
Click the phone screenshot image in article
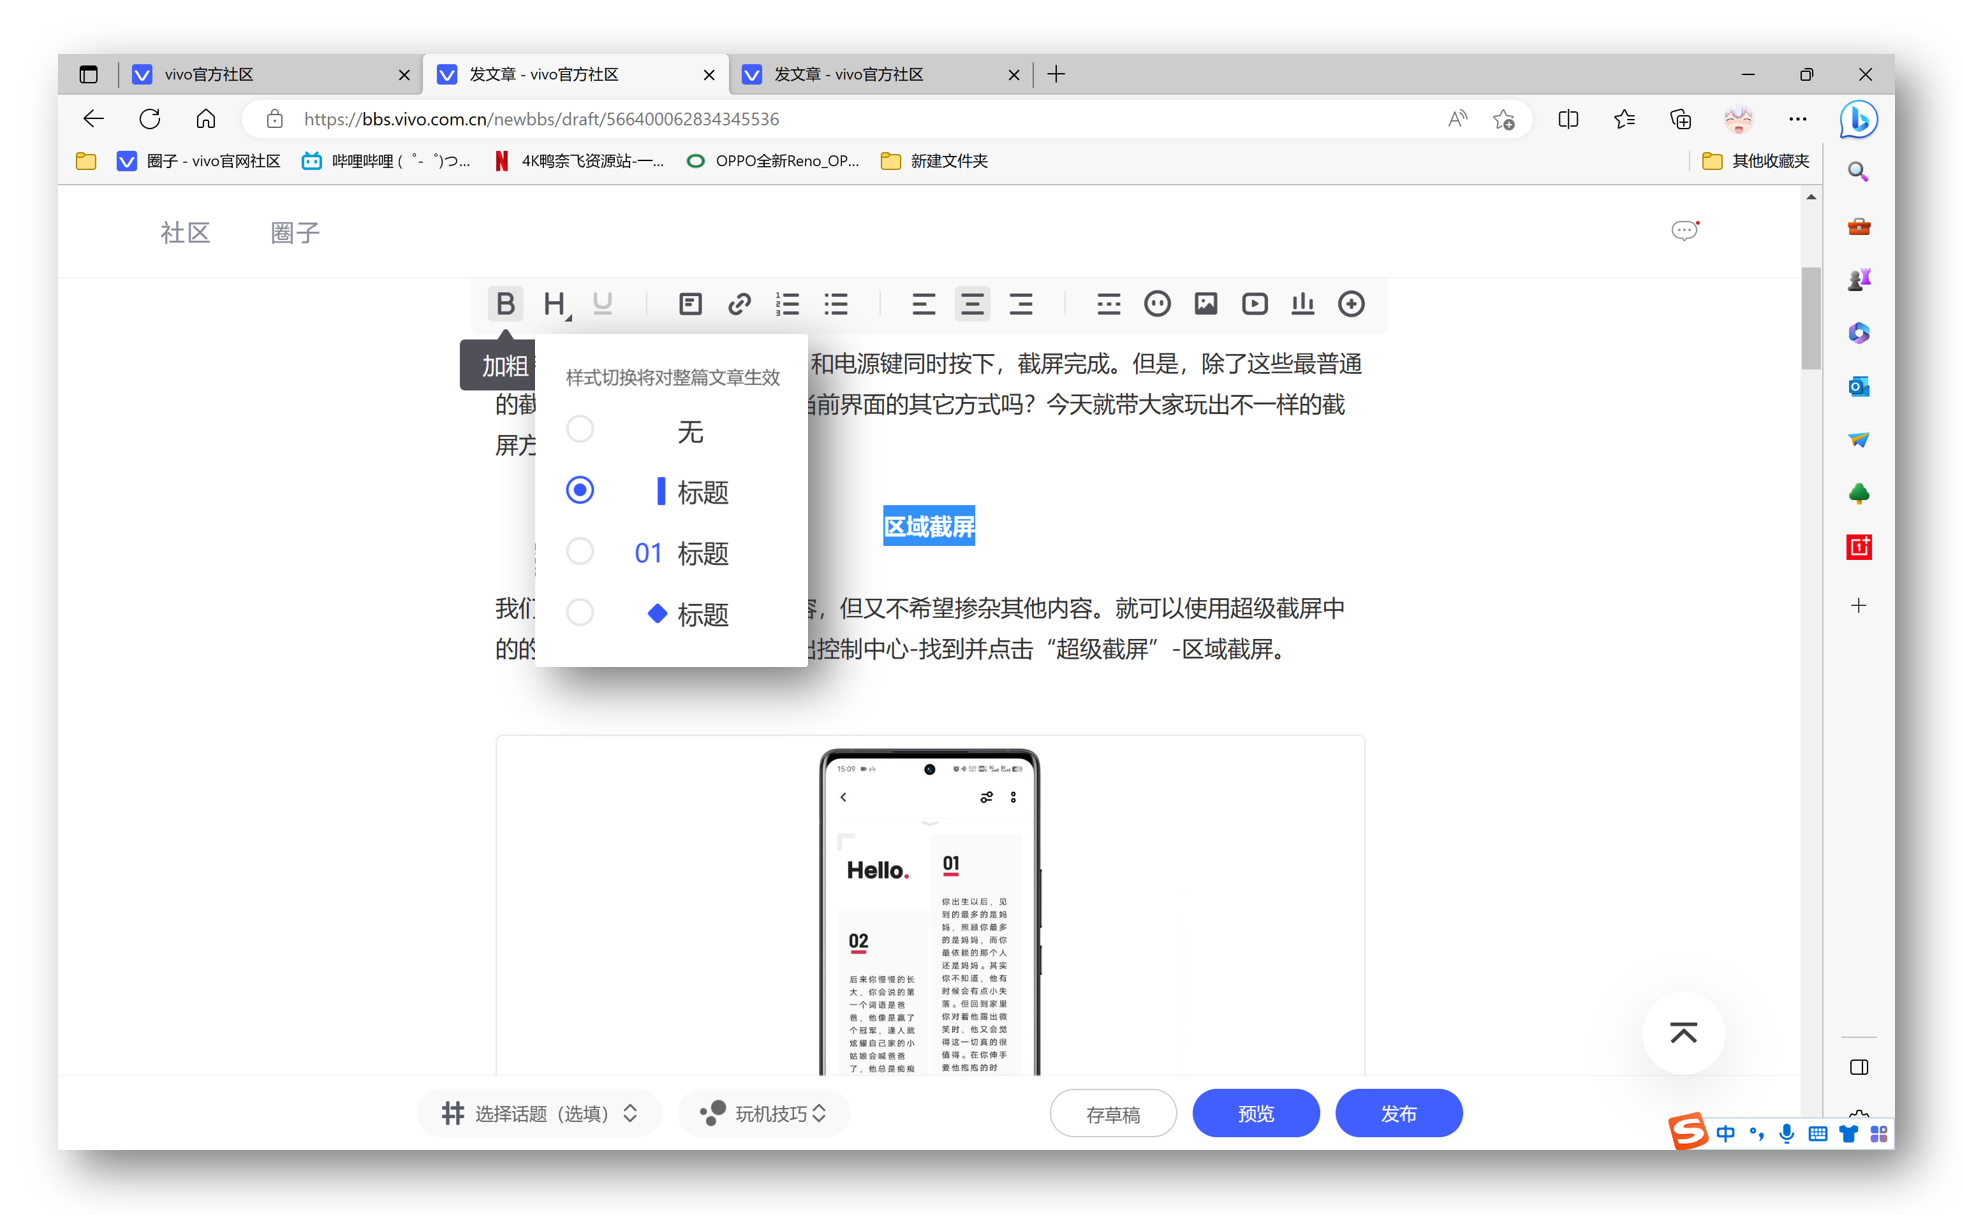tap(929, 911)
